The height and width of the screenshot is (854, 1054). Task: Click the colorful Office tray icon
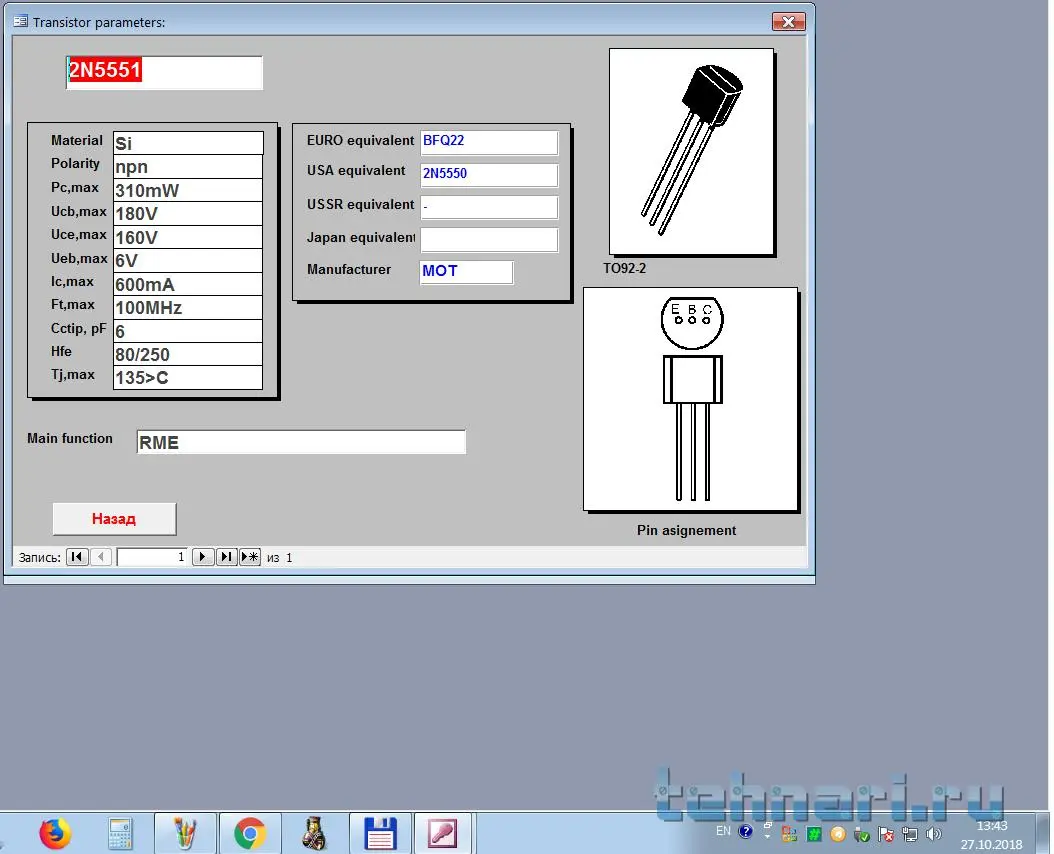(790, 834)
